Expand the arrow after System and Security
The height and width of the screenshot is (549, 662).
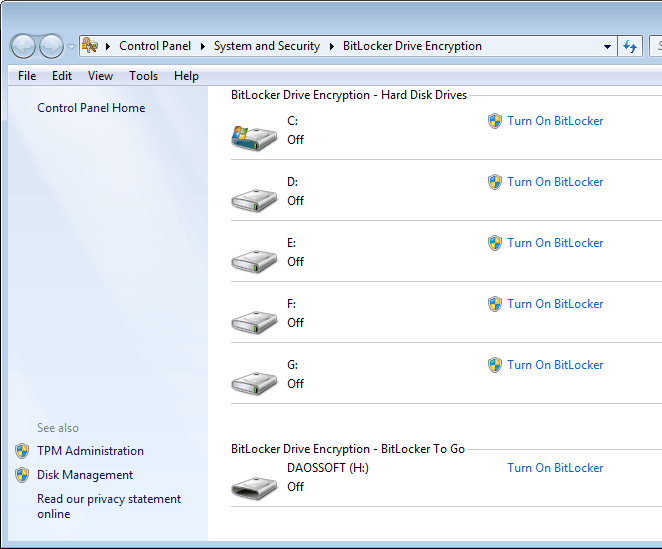click(x=332, y=46)
